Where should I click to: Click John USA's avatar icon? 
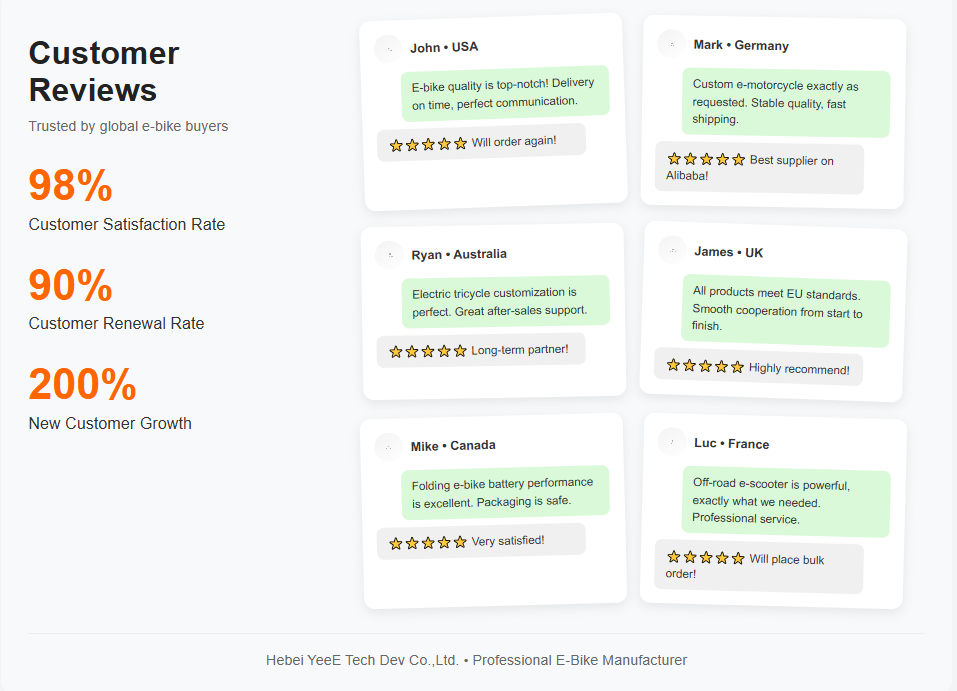[389, 49]
